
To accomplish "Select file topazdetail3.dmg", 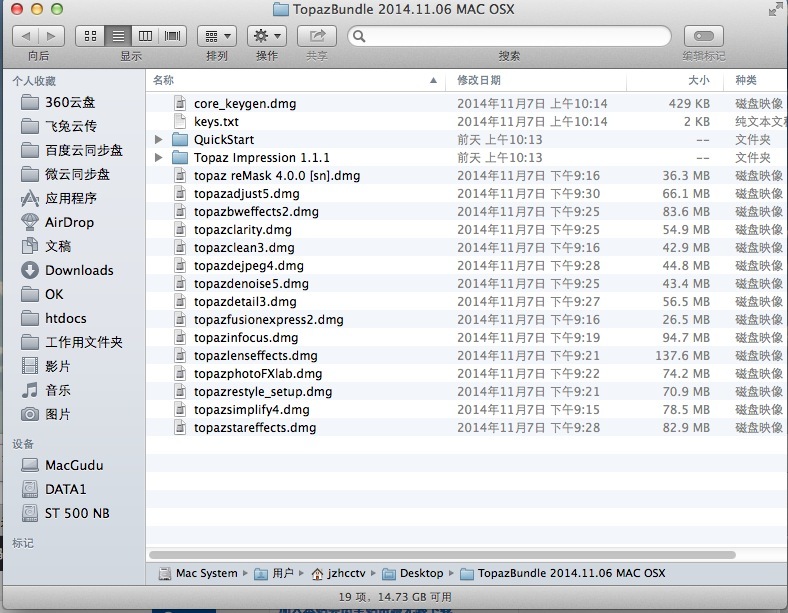I will (467, 302).
